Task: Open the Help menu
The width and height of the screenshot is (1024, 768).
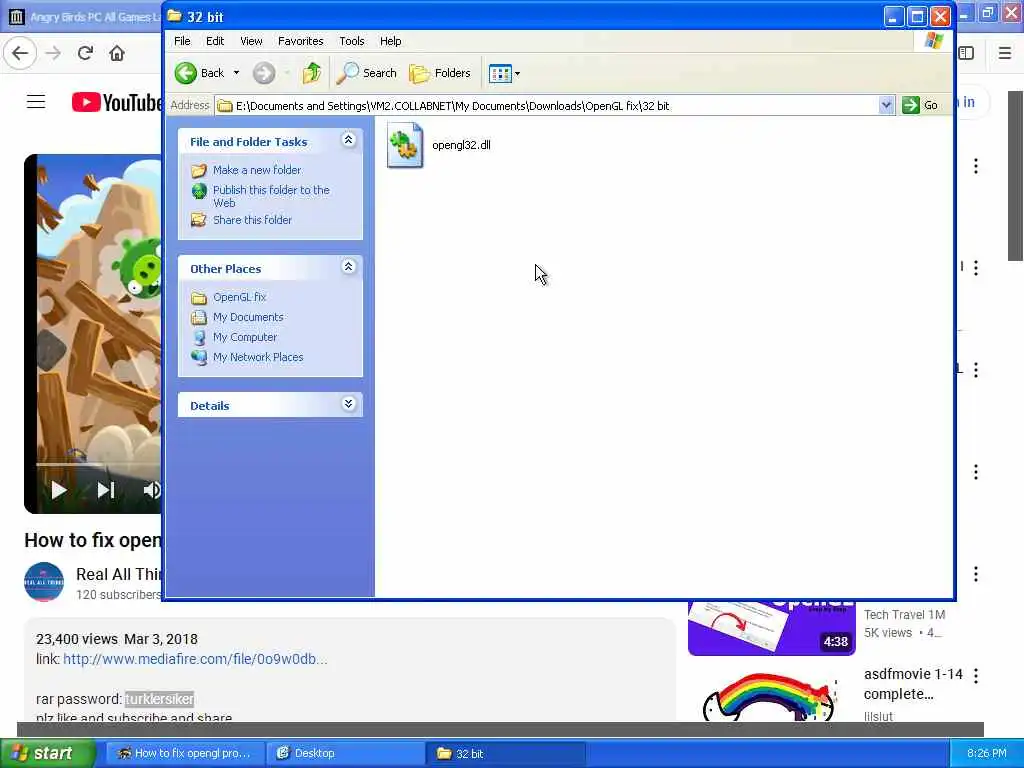Action: point(391,41)
